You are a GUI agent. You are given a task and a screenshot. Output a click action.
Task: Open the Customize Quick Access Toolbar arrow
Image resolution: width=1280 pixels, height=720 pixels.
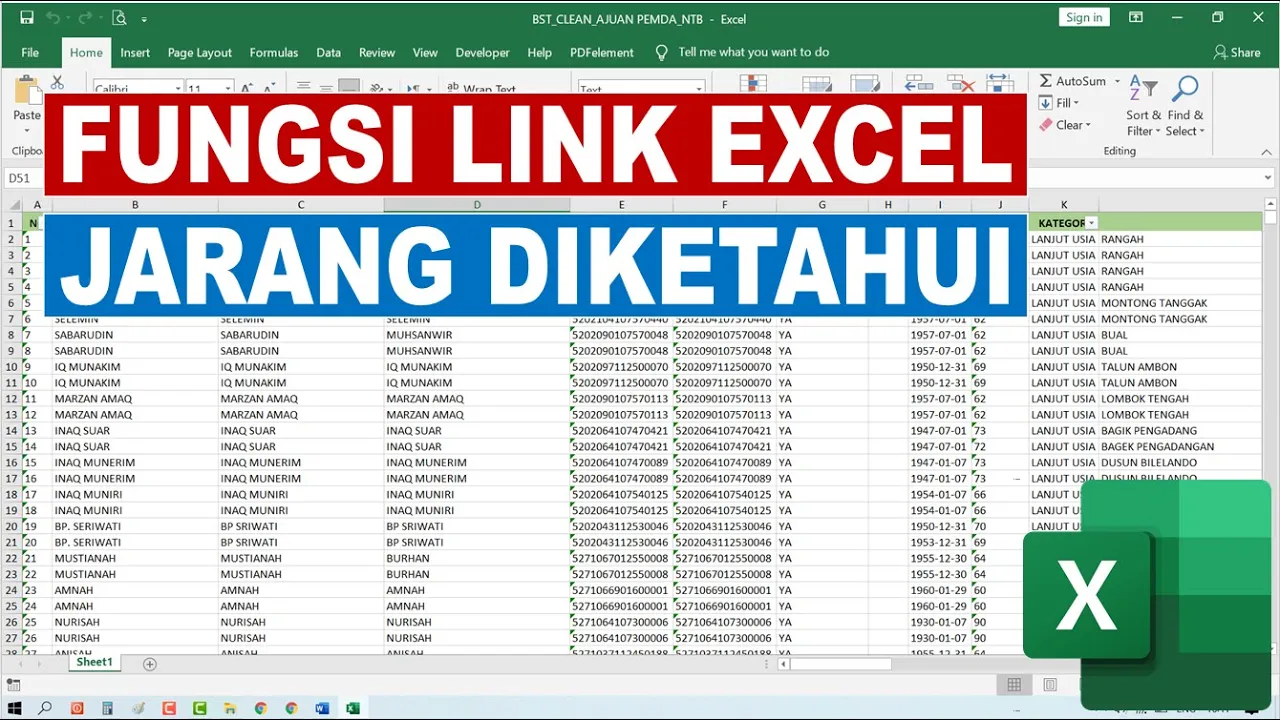pyautogui.click(x=145, y=19)
